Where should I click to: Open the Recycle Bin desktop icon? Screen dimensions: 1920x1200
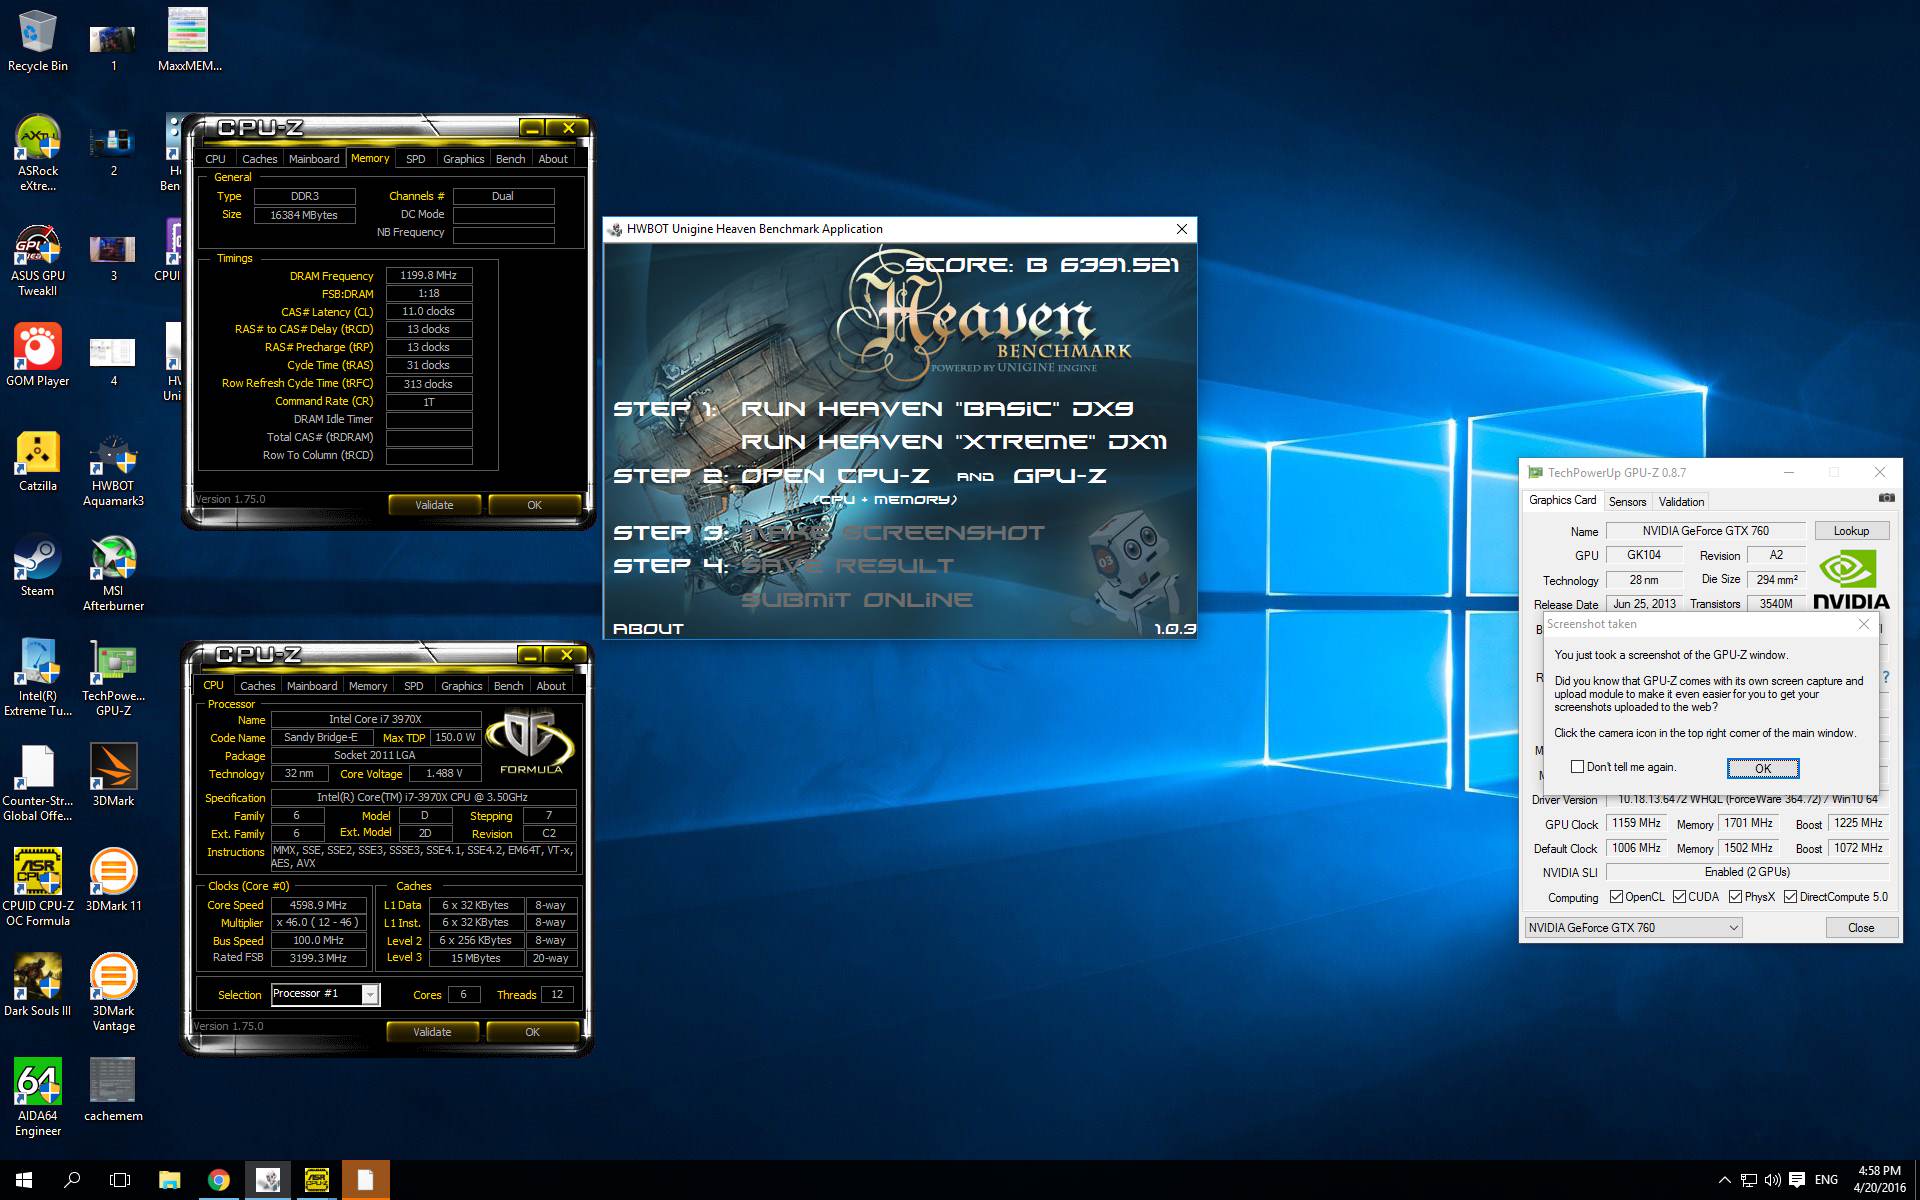click(x=38, y=40)
